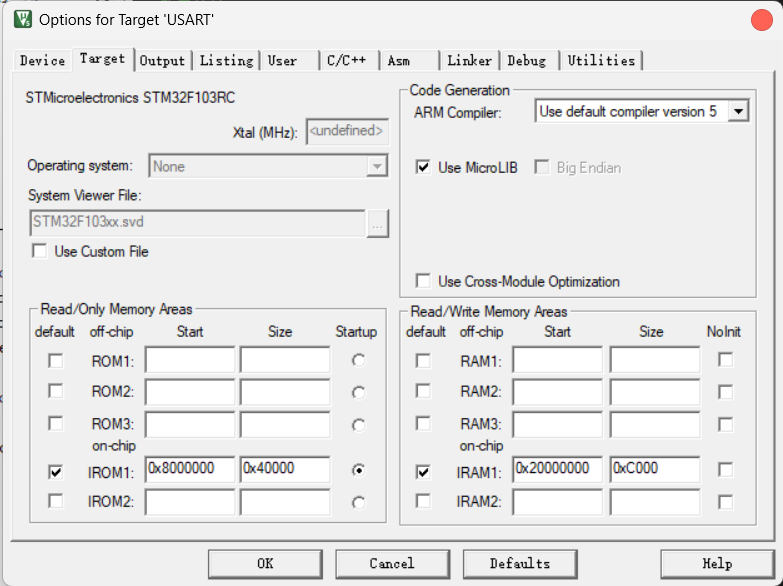The height and width of the screenshot is (586, 783).
Task: Open the Debug tab
Action: pos(529,61)
